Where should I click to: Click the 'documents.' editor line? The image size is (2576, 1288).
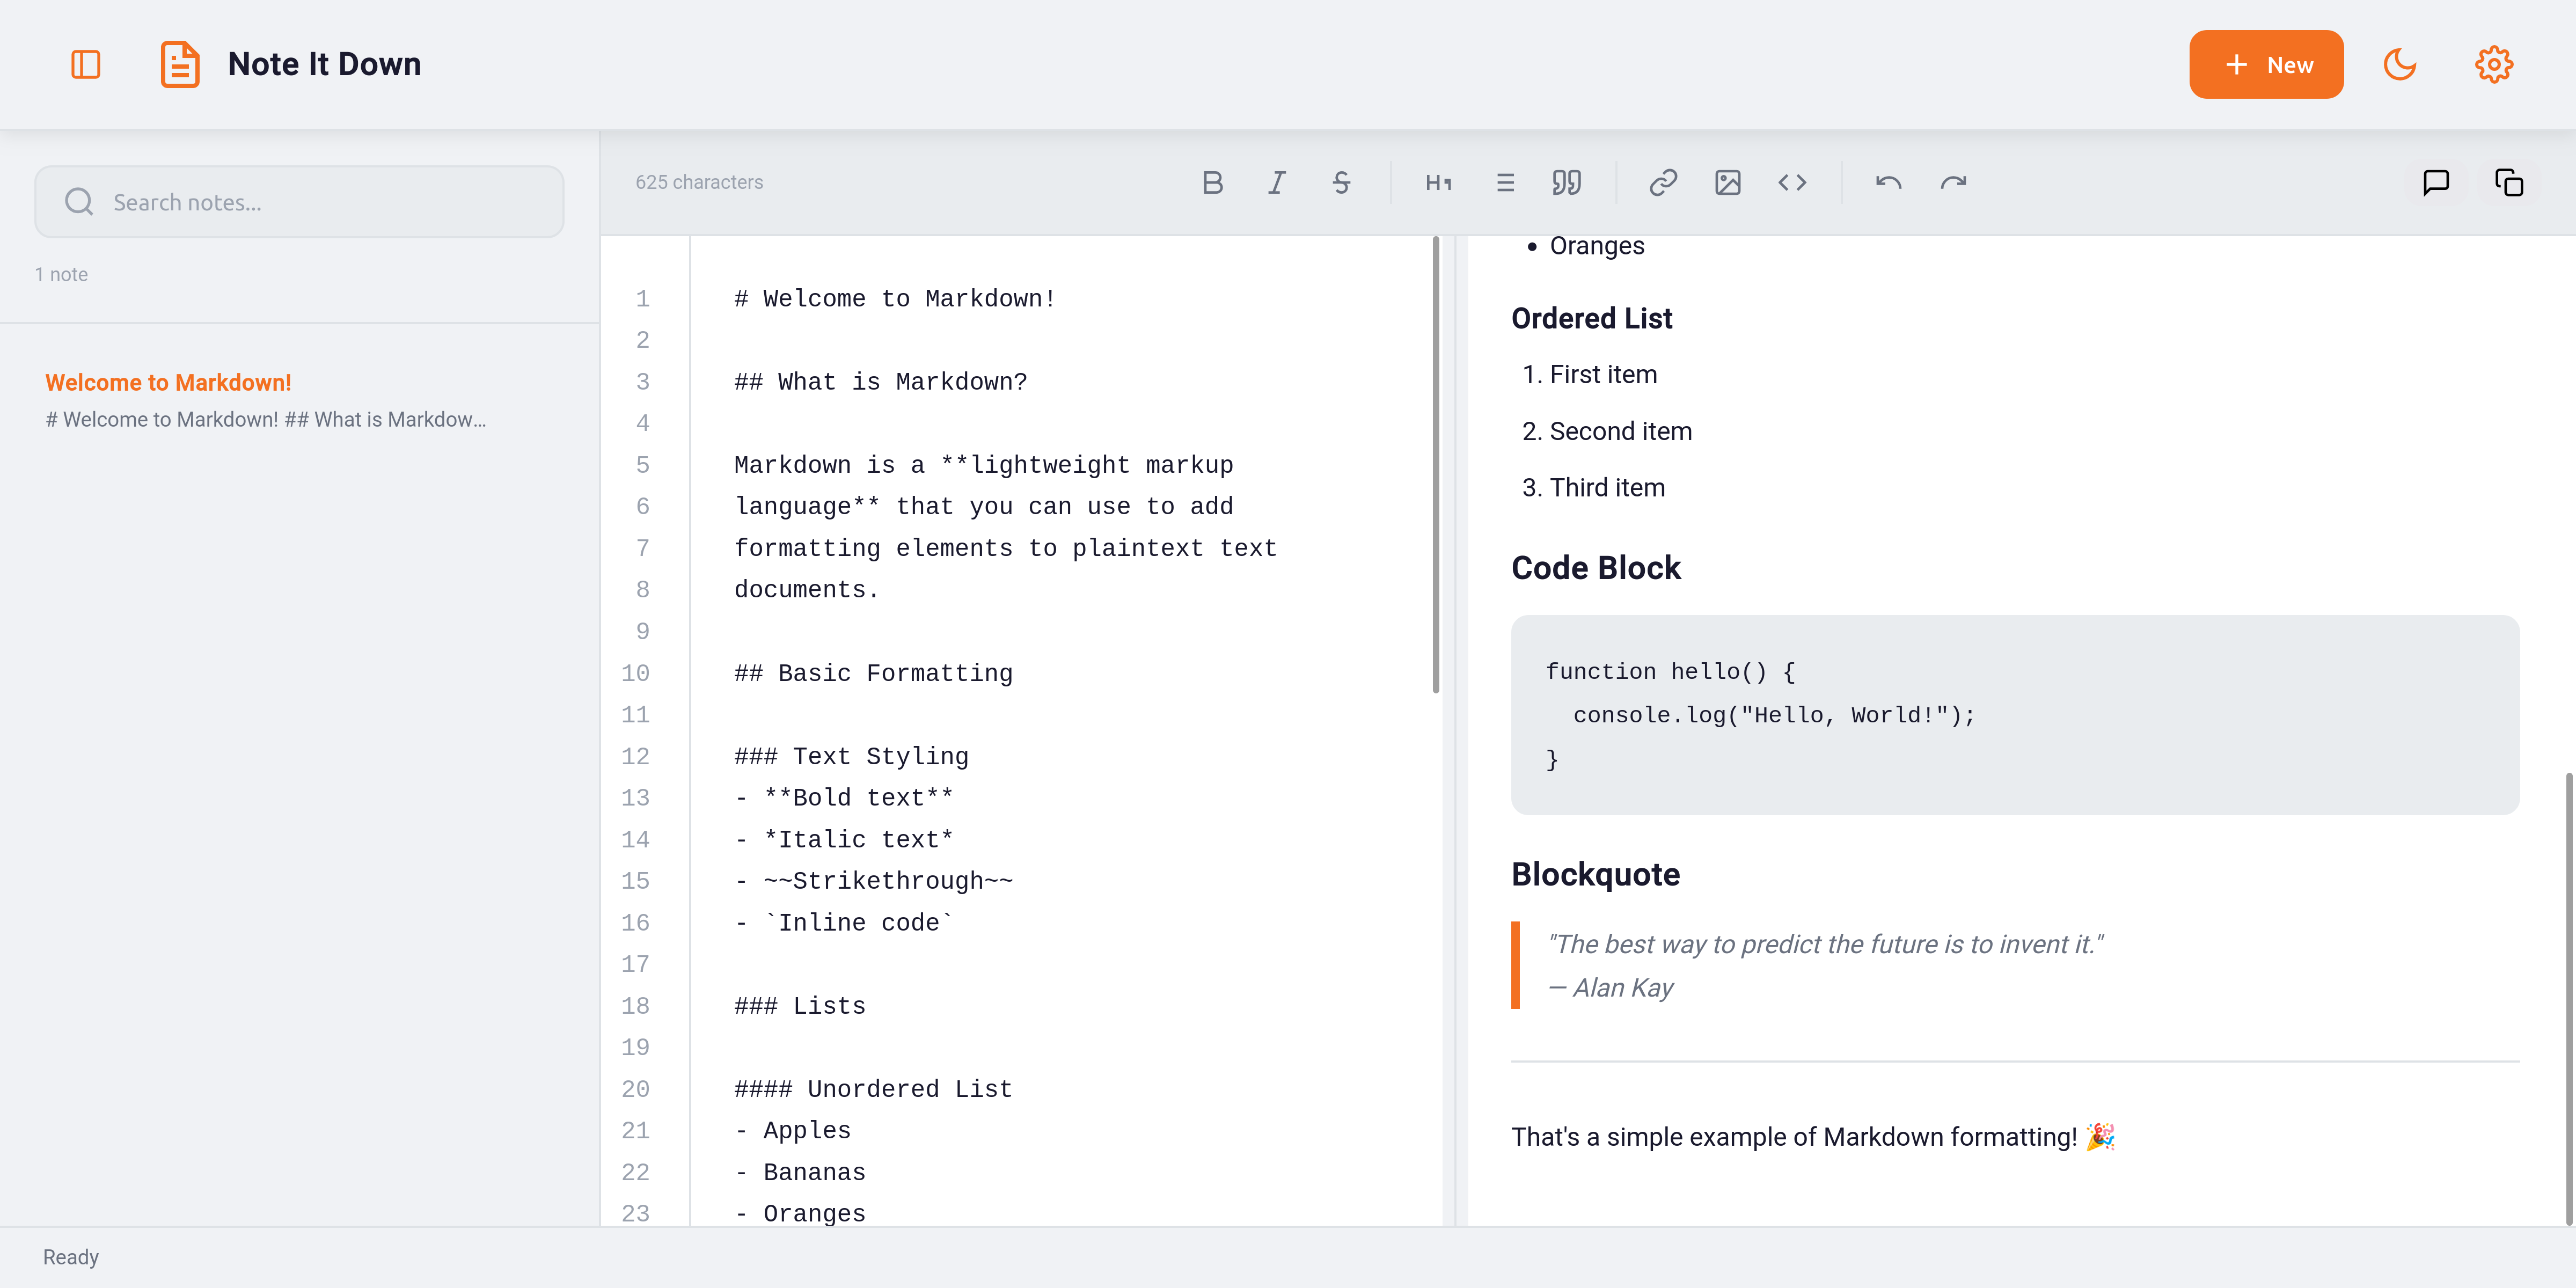pos(806,589)
